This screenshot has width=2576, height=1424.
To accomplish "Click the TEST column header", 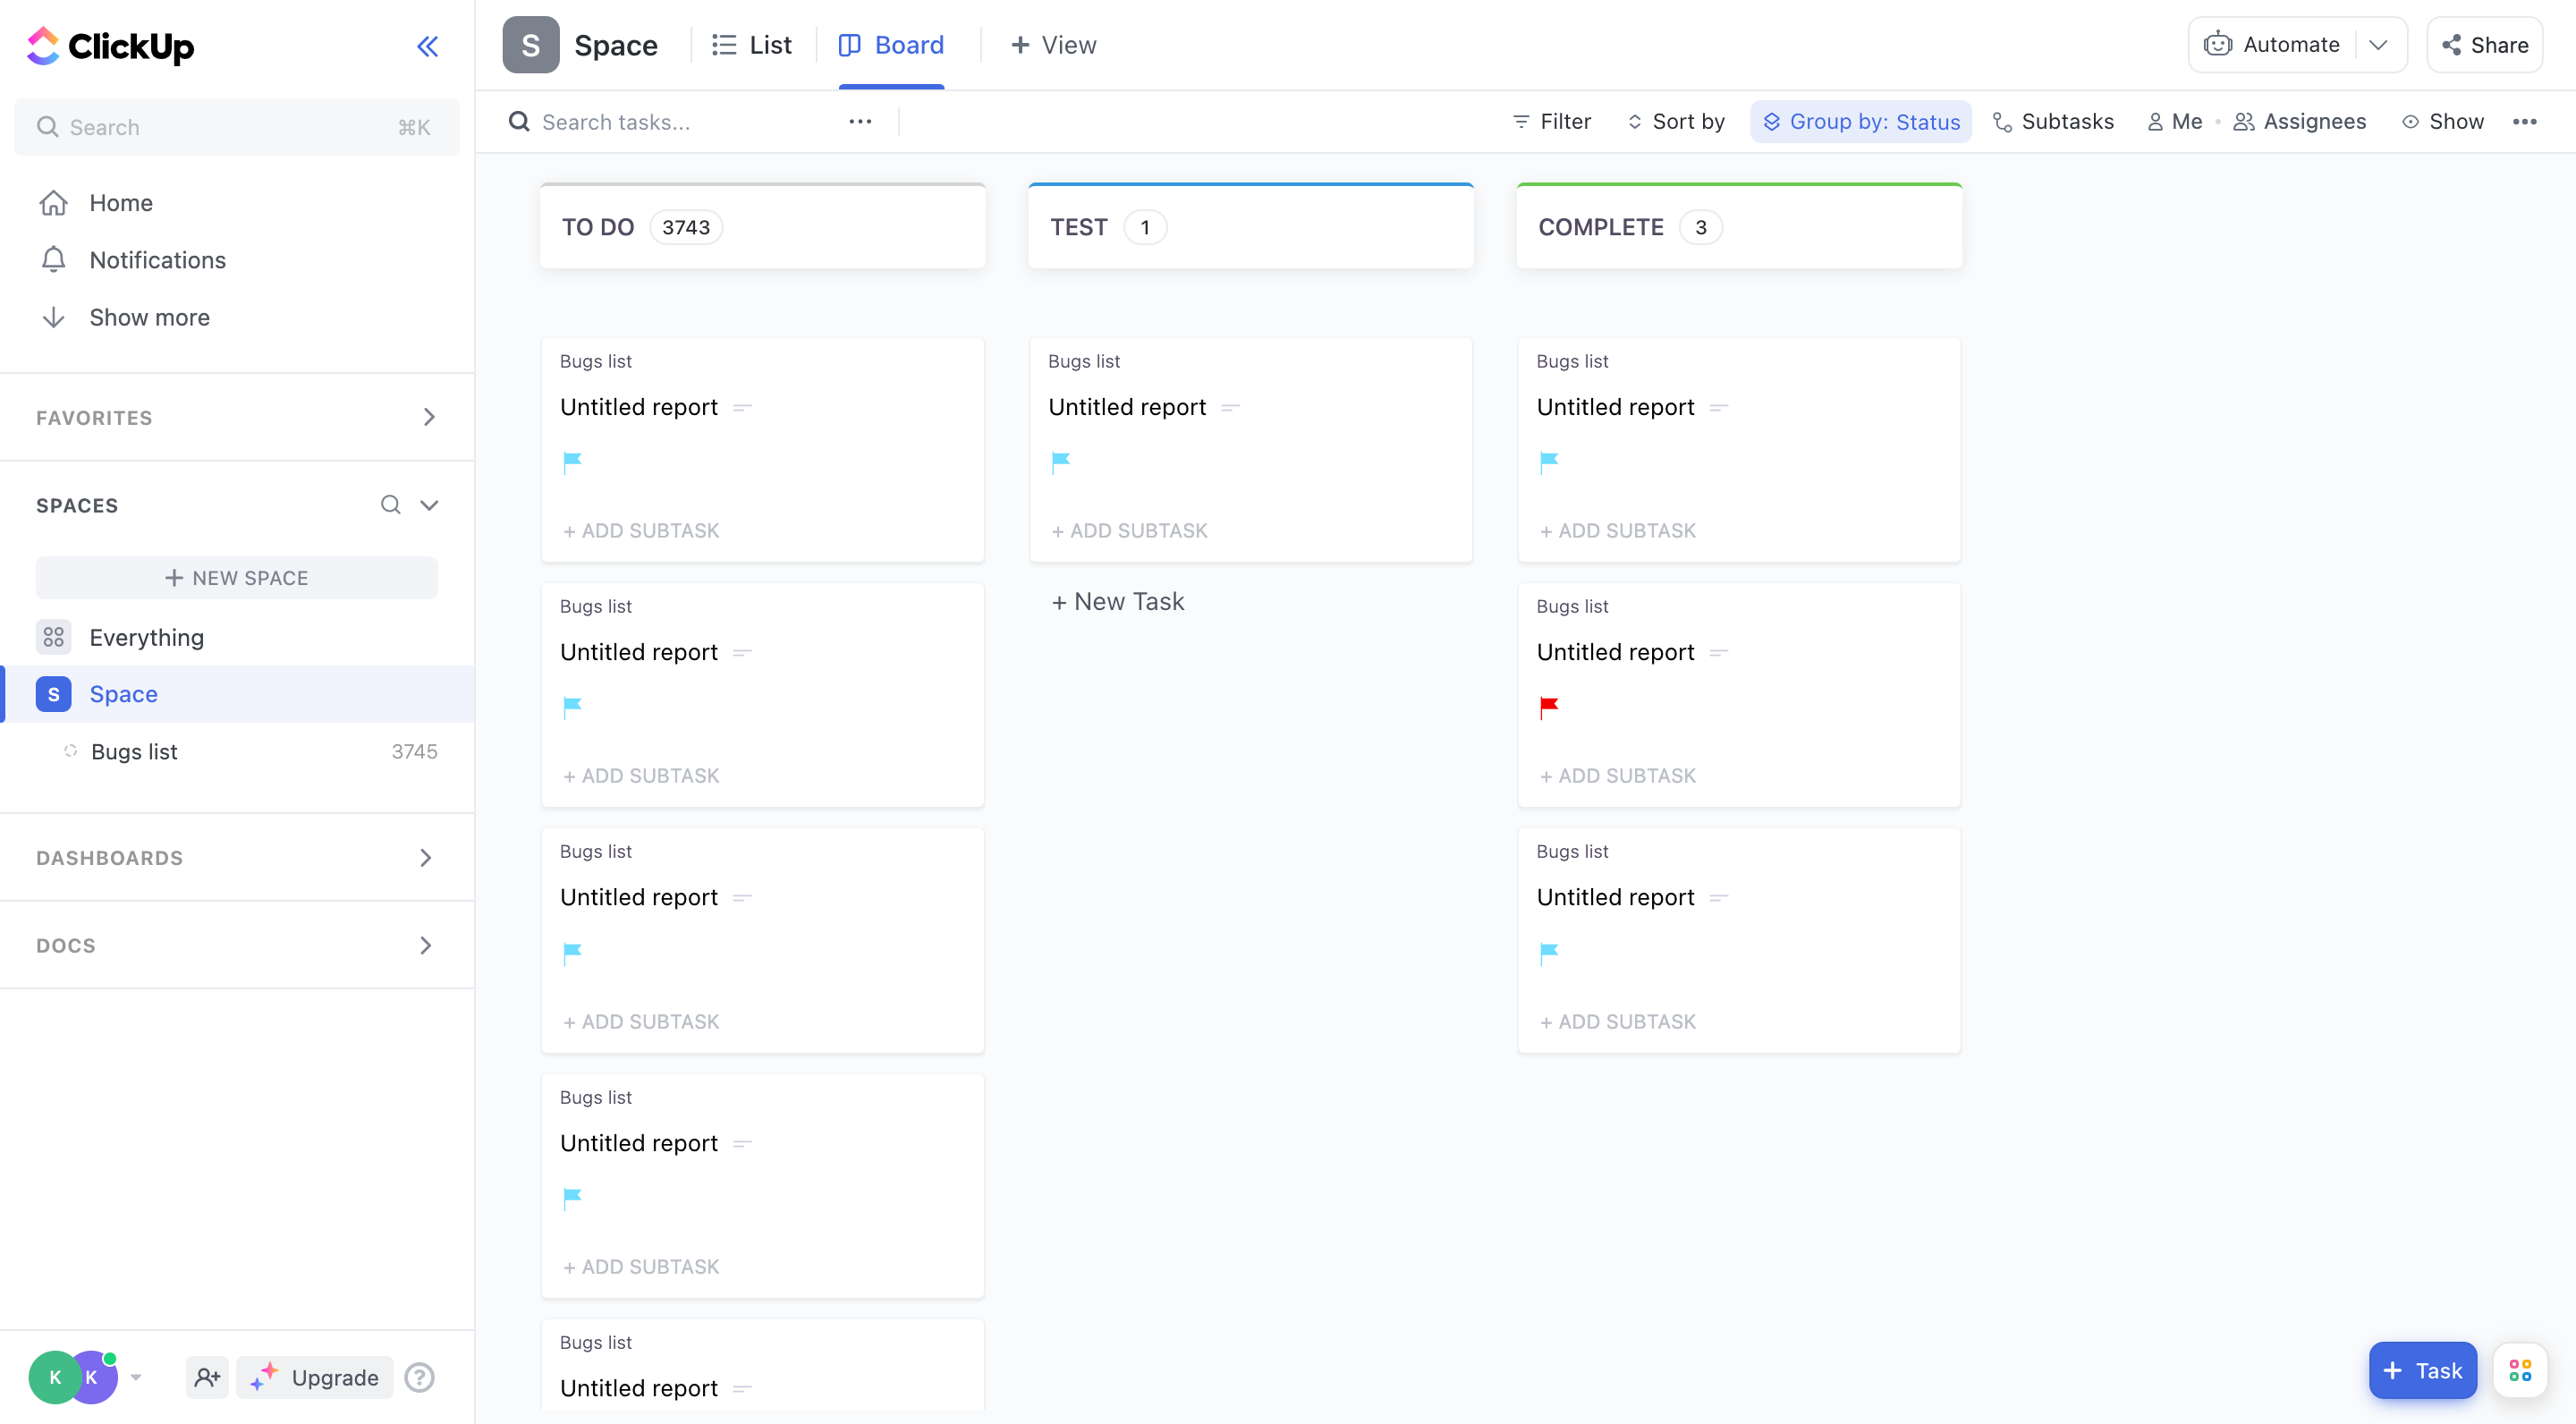I will [1251, 227].
